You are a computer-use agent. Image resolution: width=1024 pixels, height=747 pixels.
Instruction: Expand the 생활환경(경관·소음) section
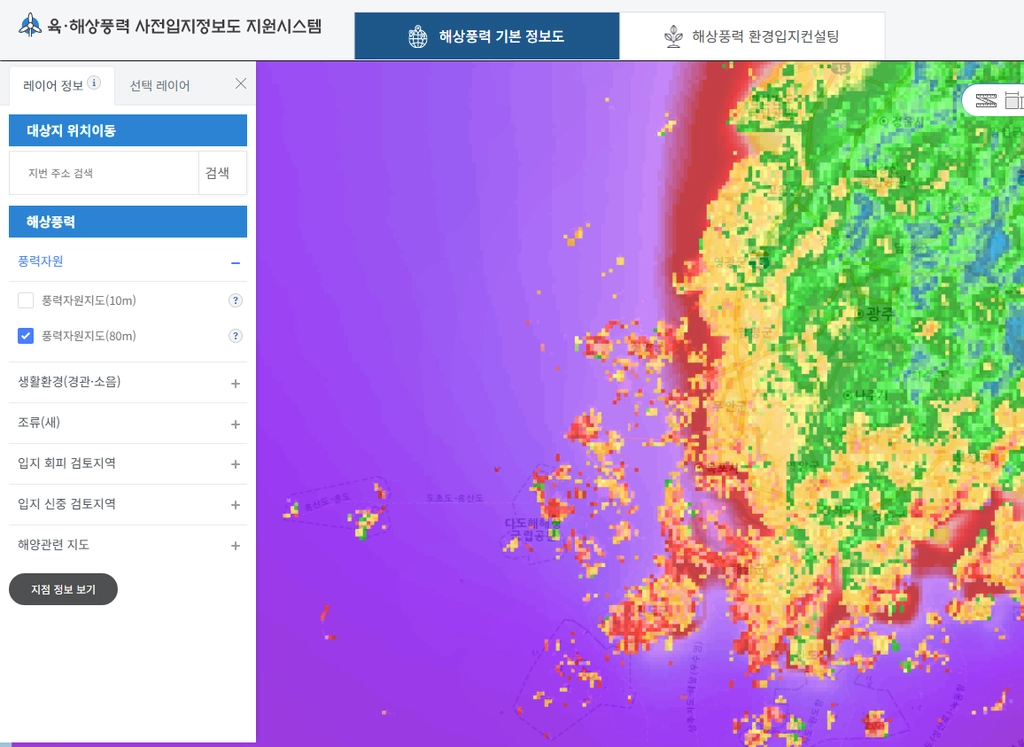click(x=236, y=383)
